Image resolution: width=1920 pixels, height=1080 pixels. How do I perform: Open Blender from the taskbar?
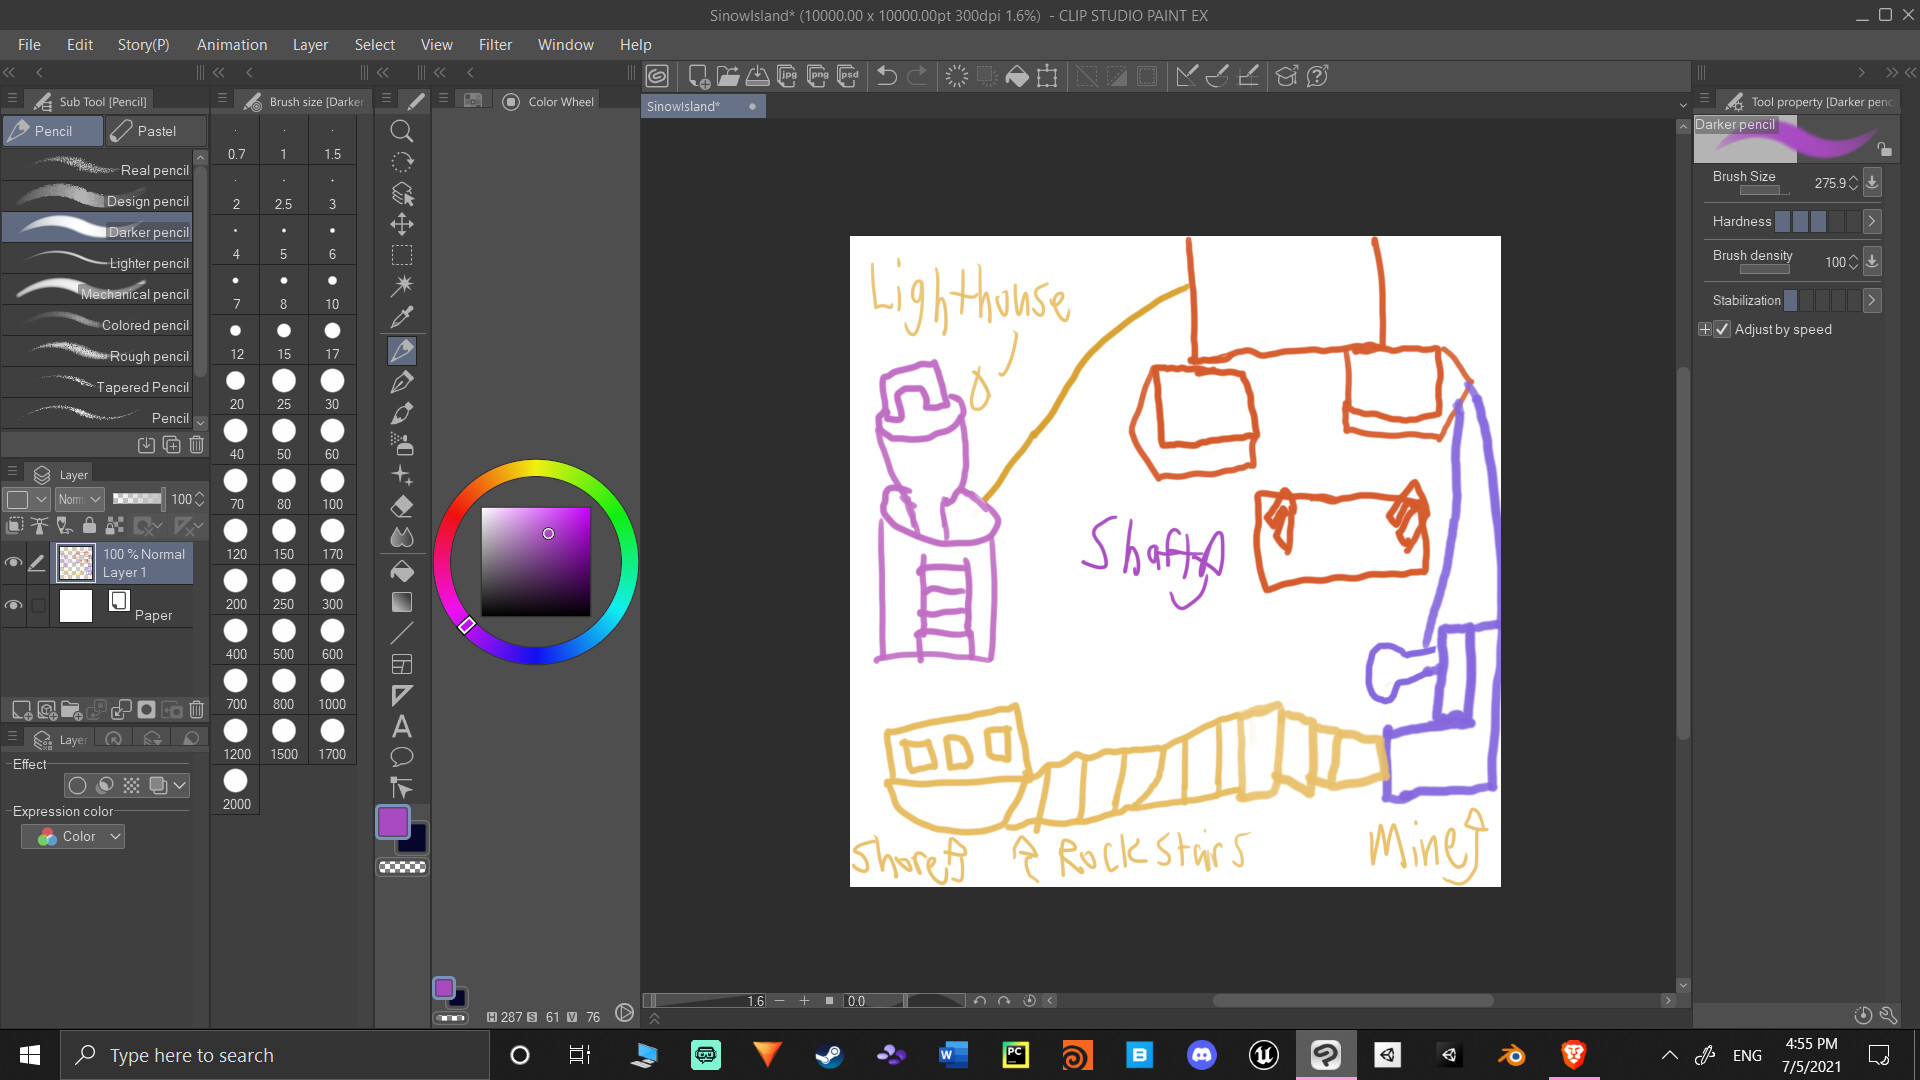coord(1511,1055)
